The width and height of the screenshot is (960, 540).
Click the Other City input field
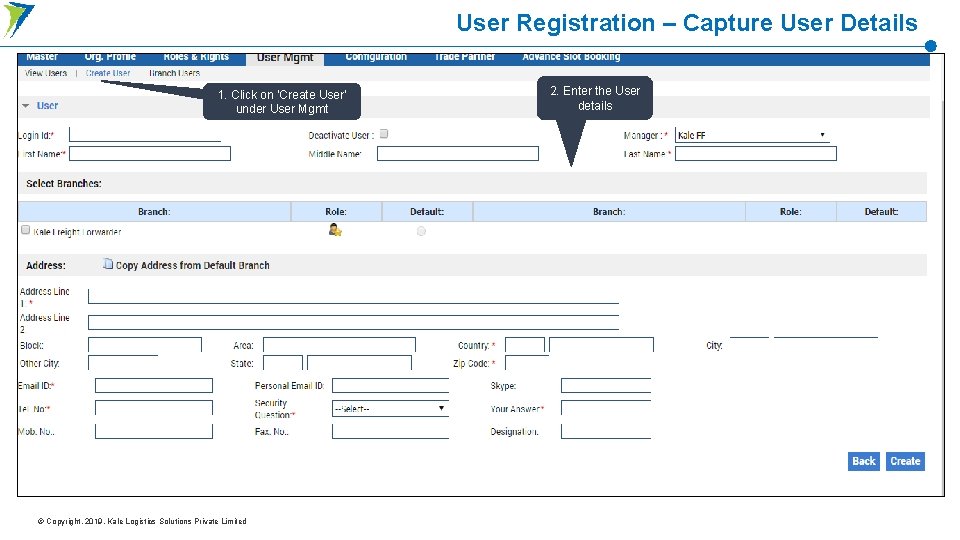[123, 362]
